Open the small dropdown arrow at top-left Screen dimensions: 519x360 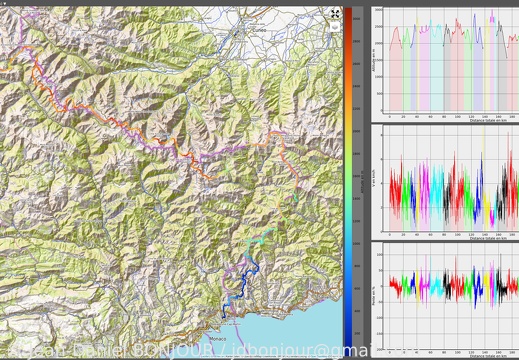4,3
